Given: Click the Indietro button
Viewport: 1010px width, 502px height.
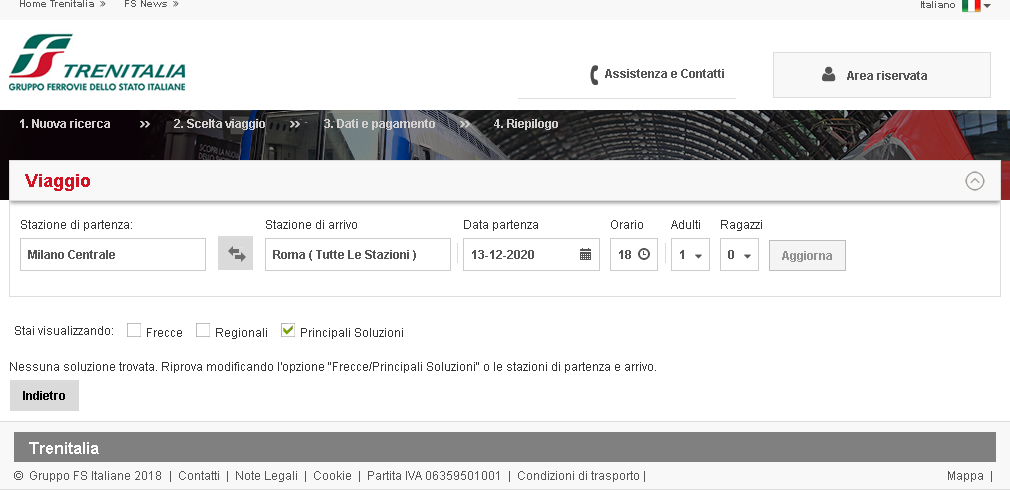Looking at the screenshot, I should point(44,395).
